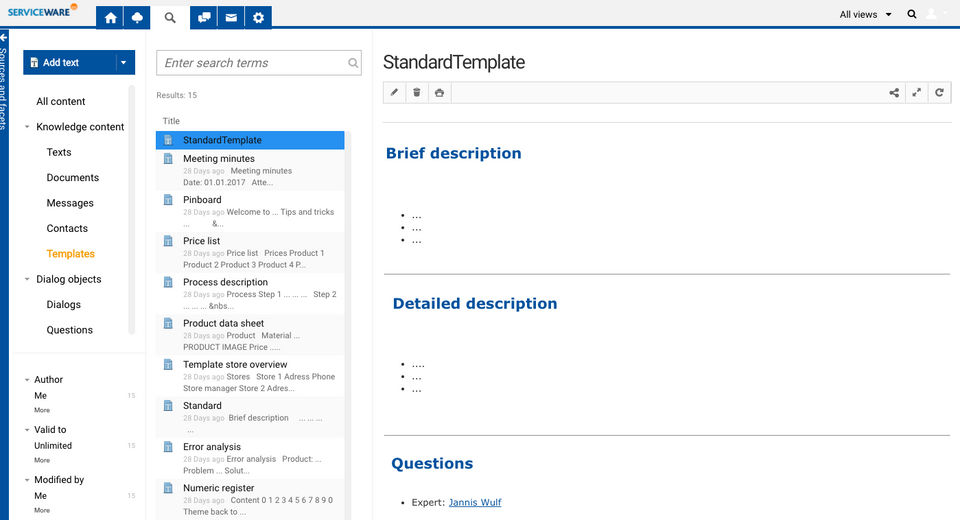Select Documents in the sidebar
This screenshot has width=960, height=520.
pyautogui.click(x=73, y=178)
